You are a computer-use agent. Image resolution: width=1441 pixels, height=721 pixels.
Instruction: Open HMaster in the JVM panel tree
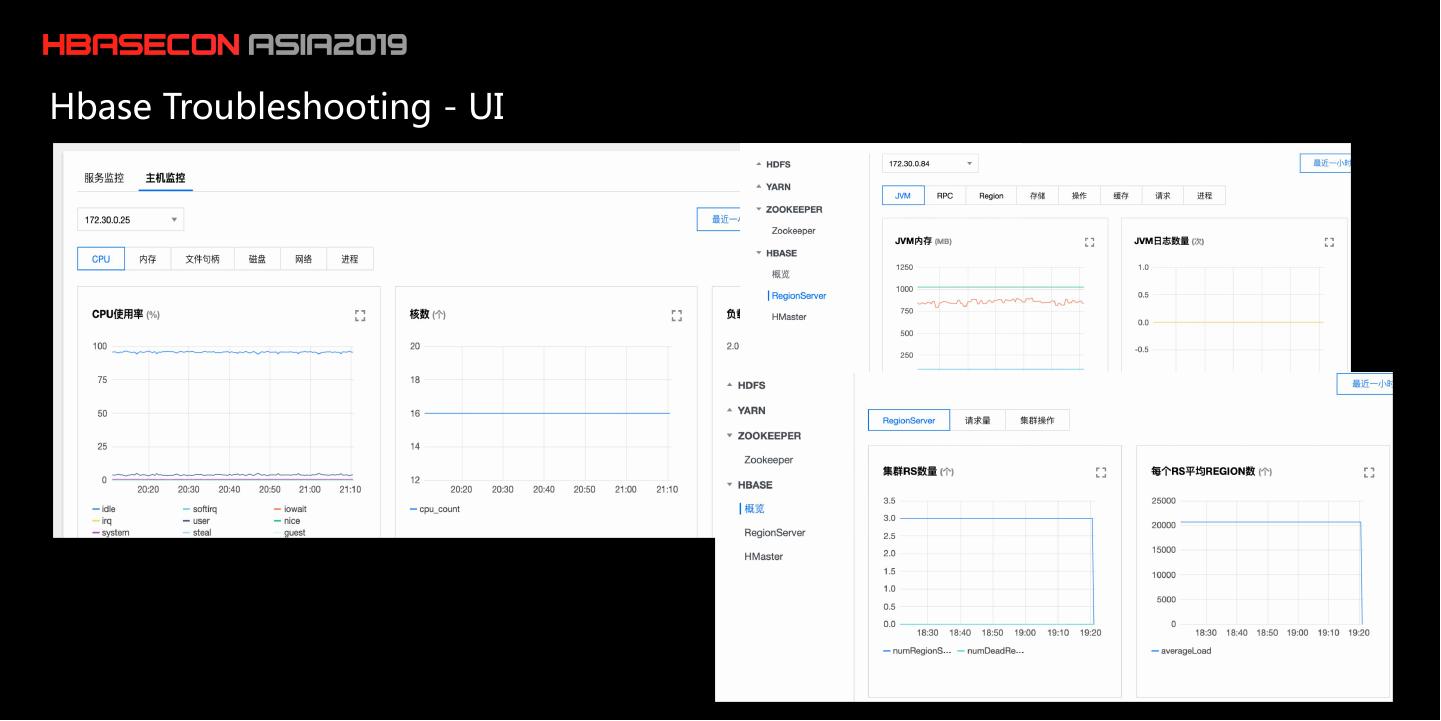point(789,317)
